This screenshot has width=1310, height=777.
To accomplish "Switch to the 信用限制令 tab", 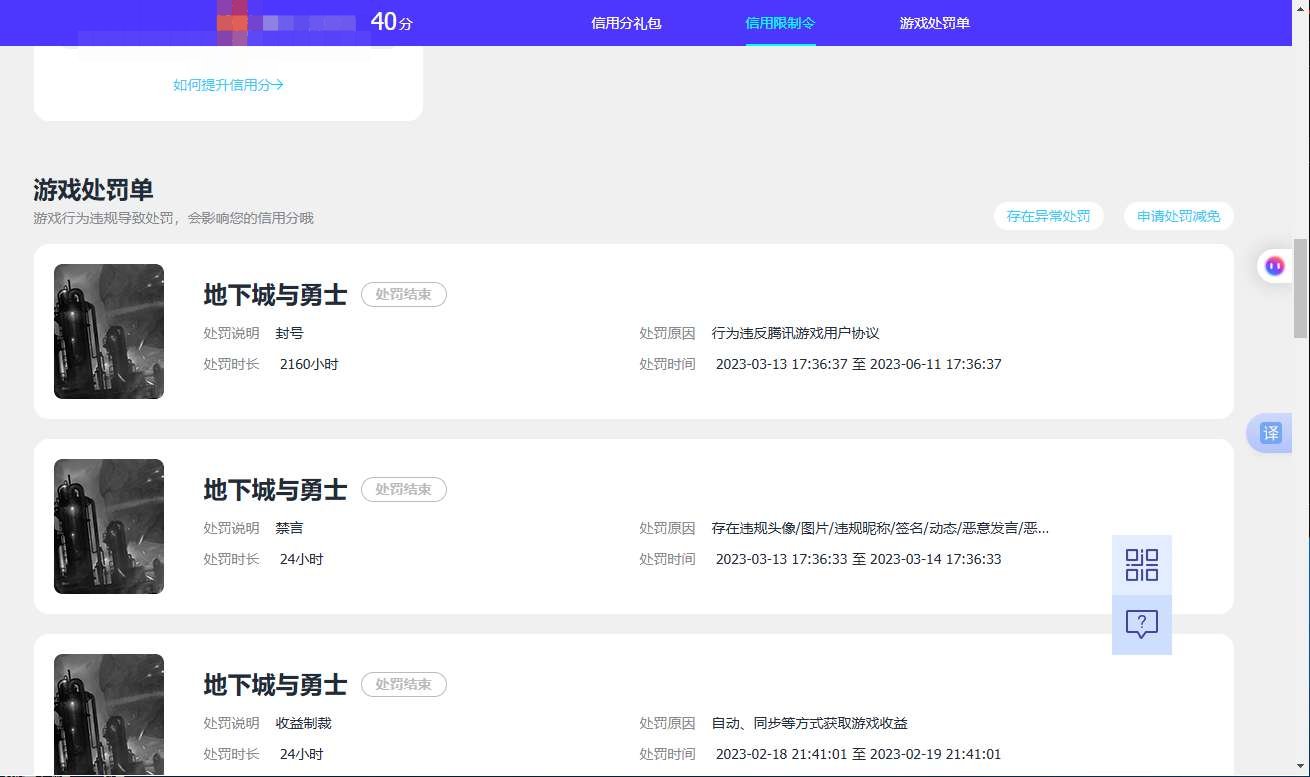I will click(780, 23).
